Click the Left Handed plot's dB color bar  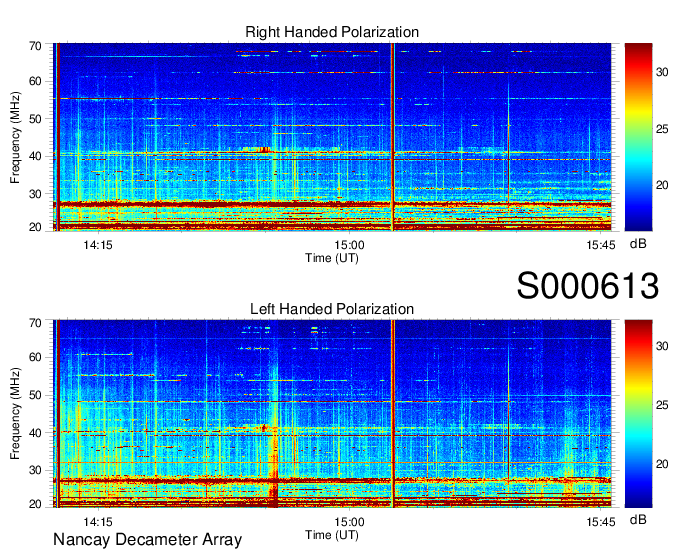pos(638,414)
